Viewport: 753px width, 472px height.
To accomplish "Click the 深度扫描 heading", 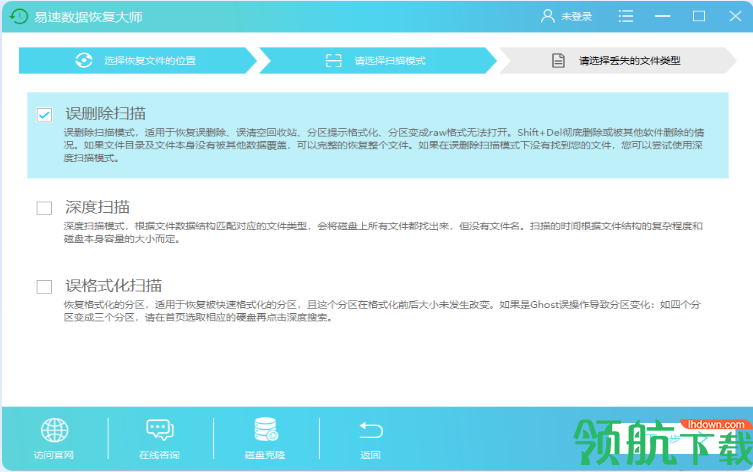I will 97,207.
